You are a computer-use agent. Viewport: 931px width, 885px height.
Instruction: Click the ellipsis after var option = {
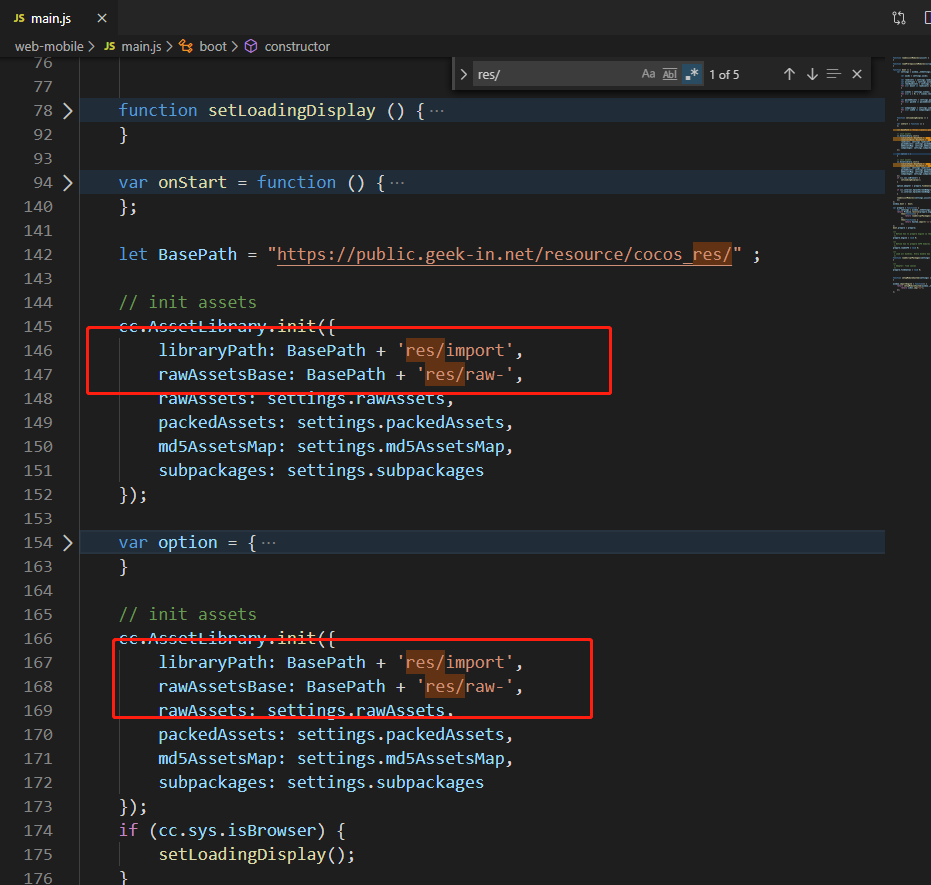coord(268,543)
